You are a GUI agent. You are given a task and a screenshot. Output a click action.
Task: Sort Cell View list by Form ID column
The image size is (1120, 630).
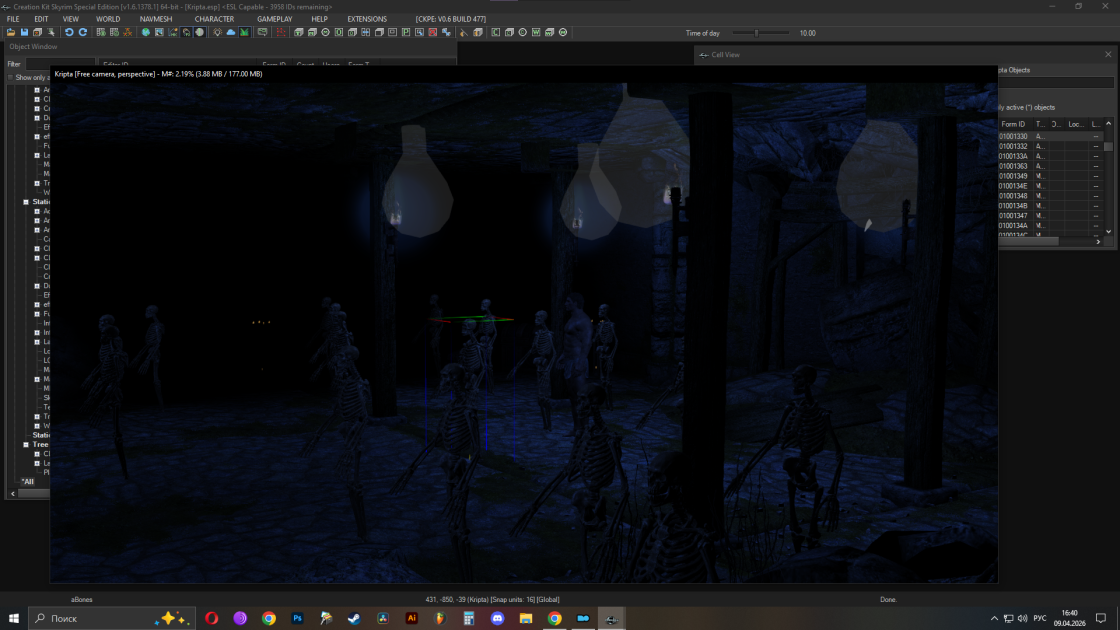pyautogui.click(x=1014, y=124)
